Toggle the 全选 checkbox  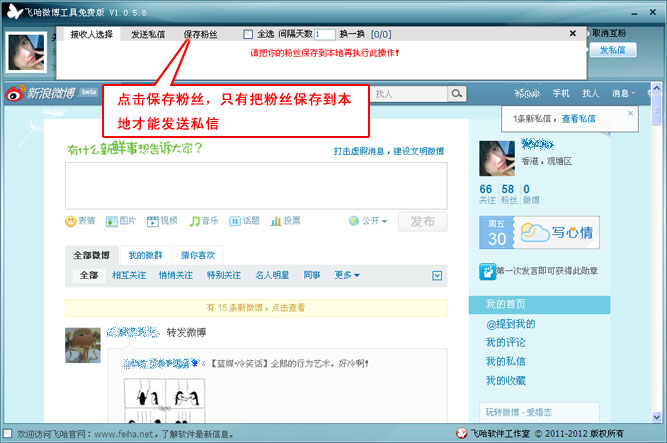click(x=248, y=34)
